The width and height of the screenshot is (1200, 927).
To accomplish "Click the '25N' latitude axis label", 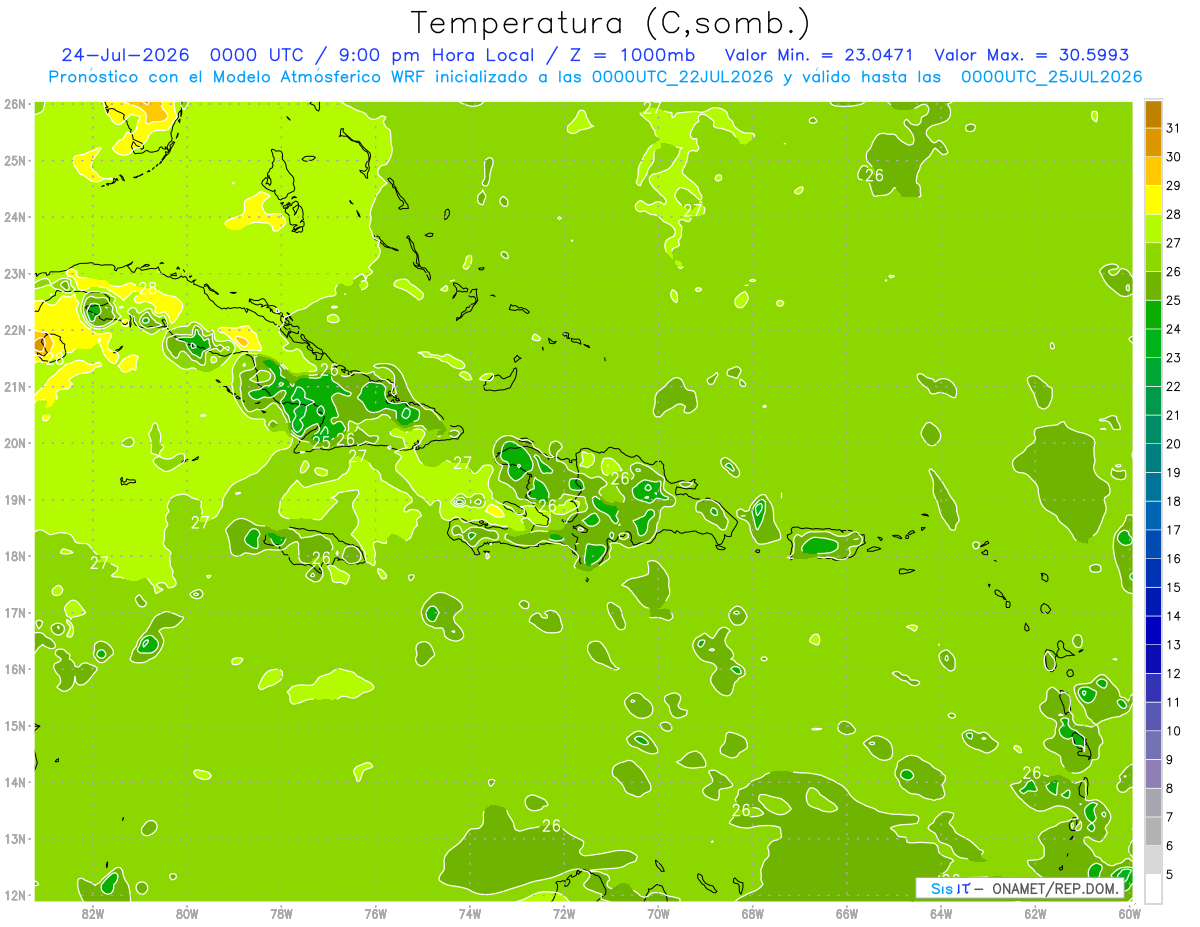I will [15, 160].
